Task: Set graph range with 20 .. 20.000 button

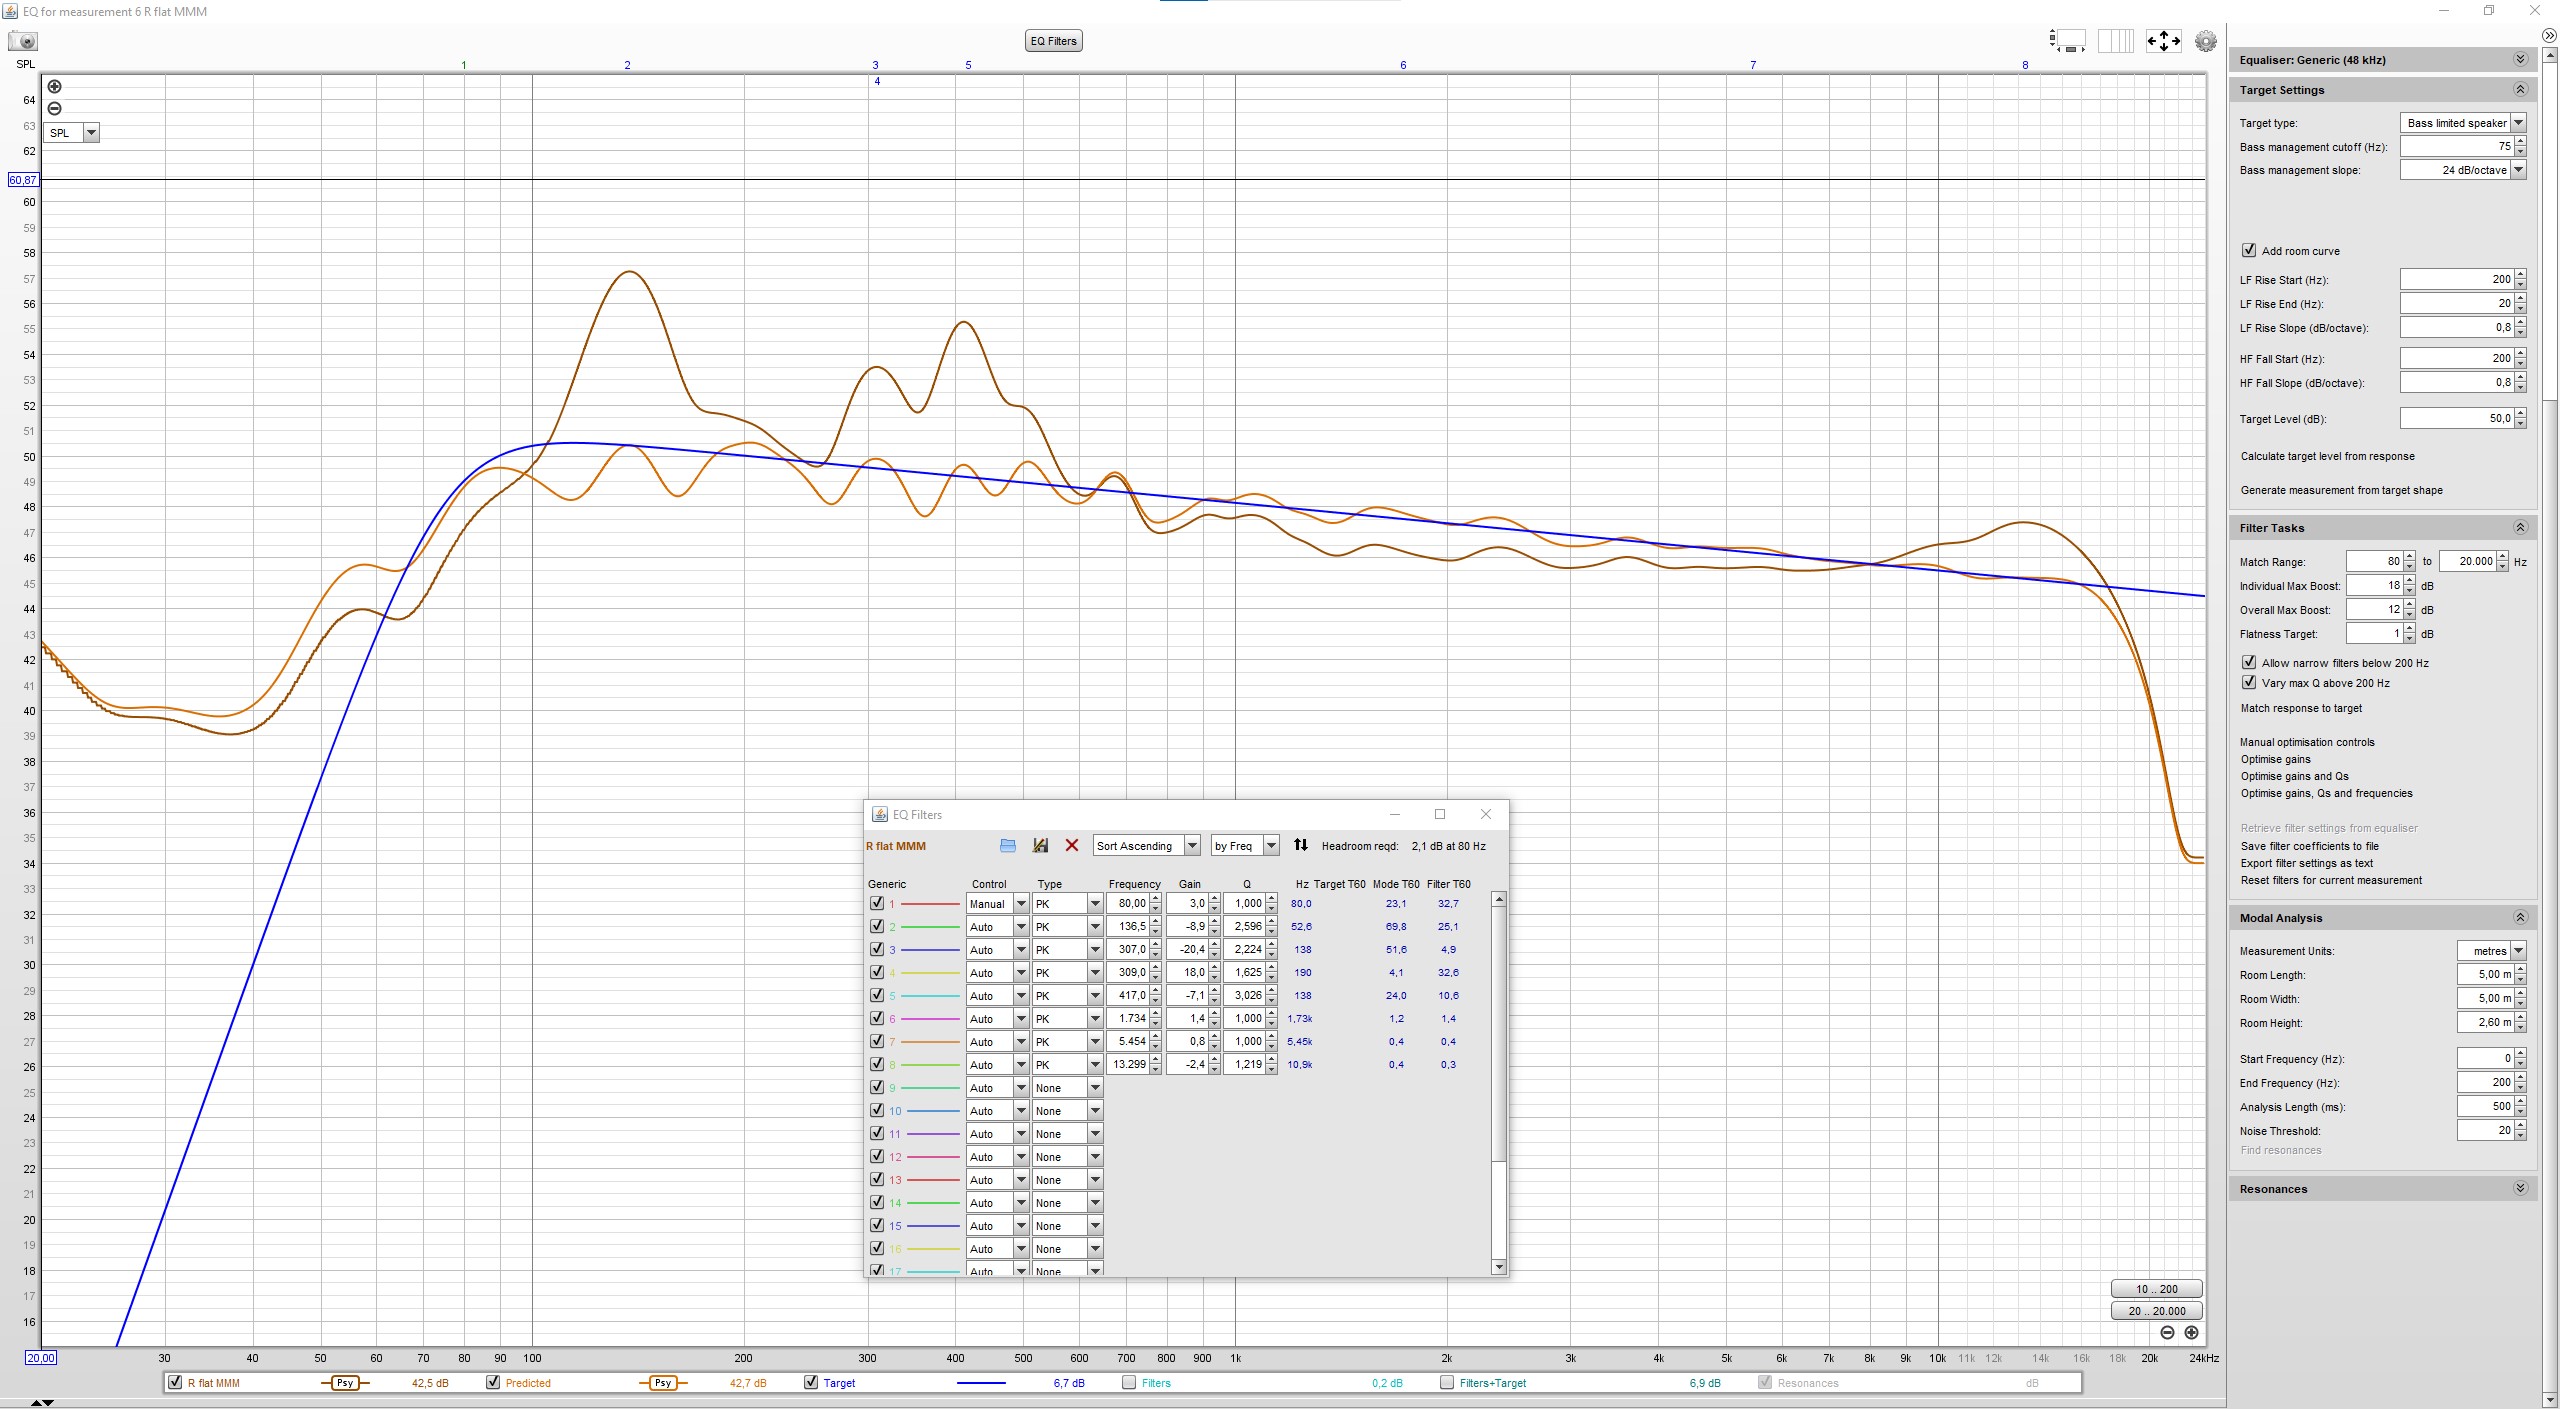Action: pos(2156,1311)
